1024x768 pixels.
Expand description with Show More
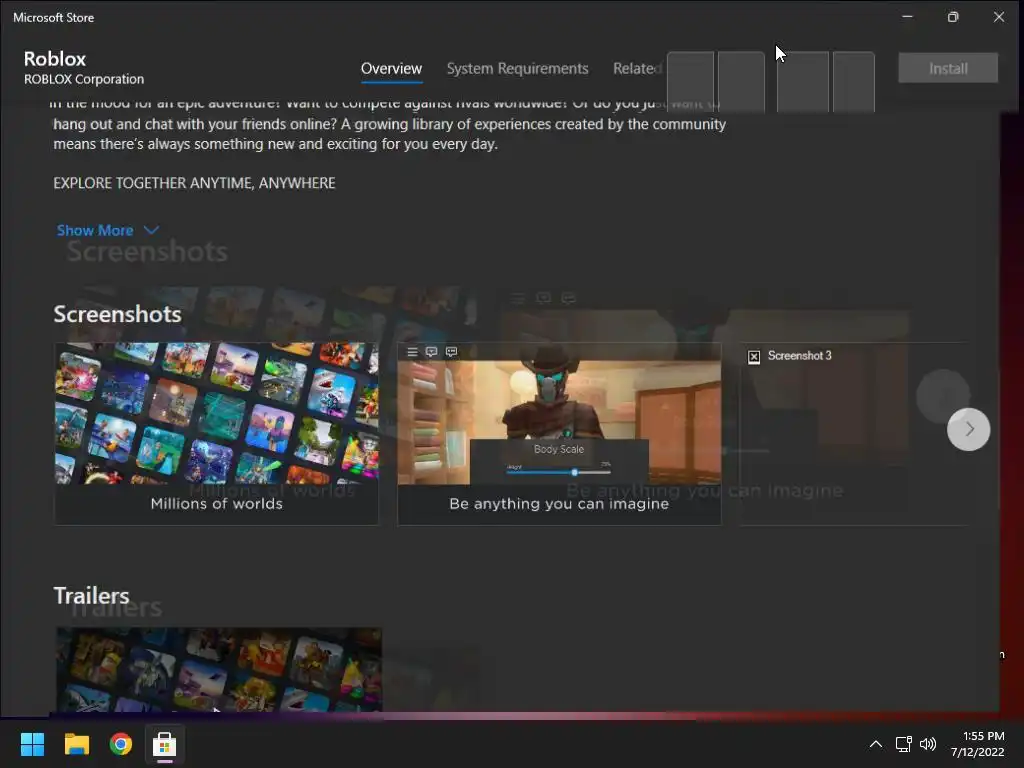pyautogui.click(x=108, y=231)
